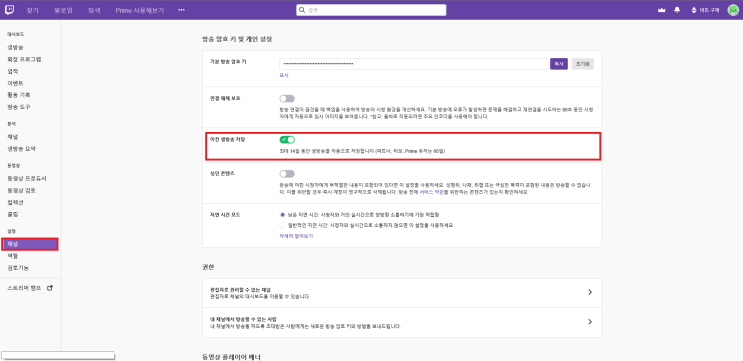The image size is (743, 361).
Task: Open 동영상 검토 in the sidebar
Action: point(21,190)
